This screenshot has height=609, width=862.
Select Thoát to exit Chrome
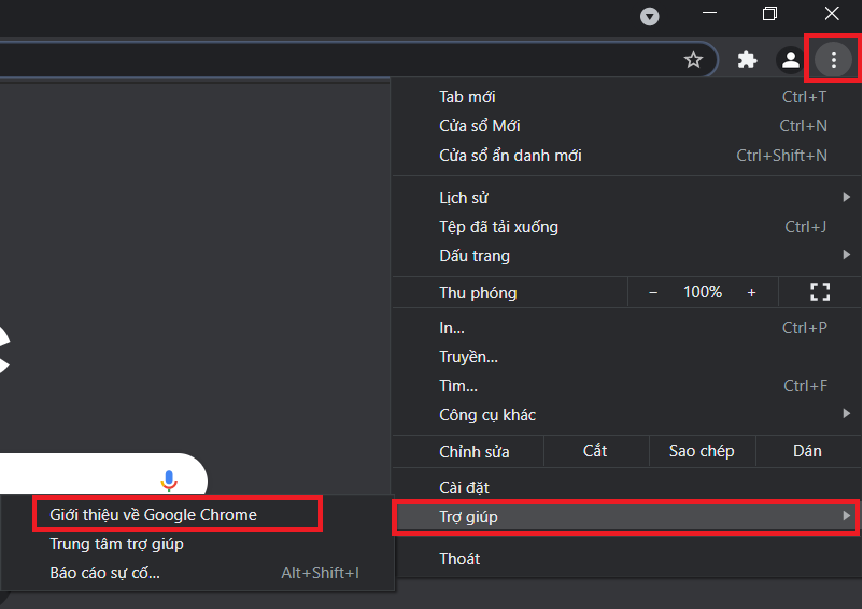pyautogui.click(x=600, y=558)
